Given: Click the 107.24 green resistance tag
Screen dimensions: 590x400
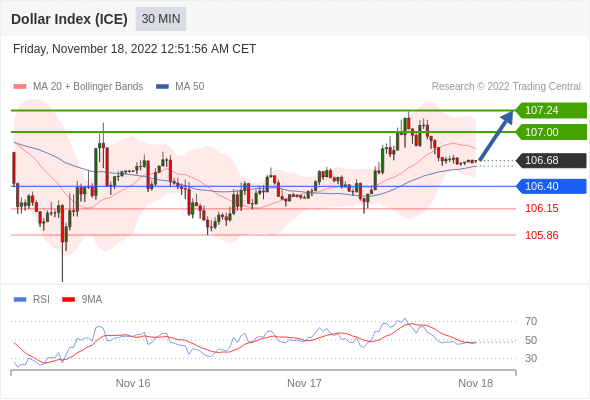Looking at the screenshot, I should click(x=551, y=110).
